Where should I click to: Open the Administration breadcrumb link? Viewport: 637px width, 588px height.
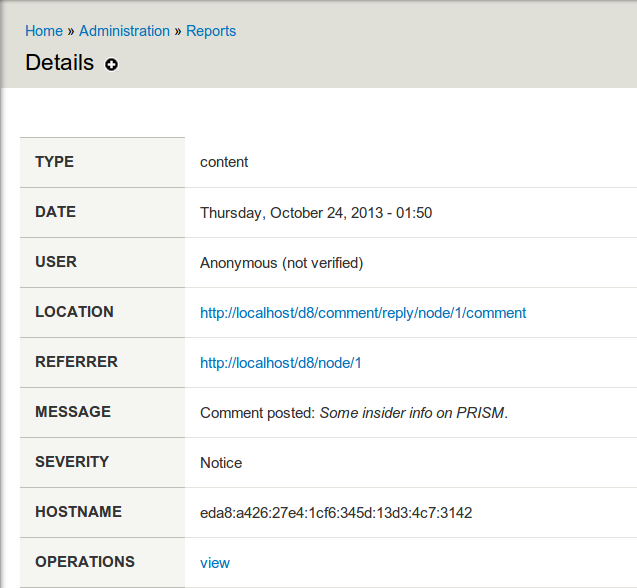tap(124, 31)
